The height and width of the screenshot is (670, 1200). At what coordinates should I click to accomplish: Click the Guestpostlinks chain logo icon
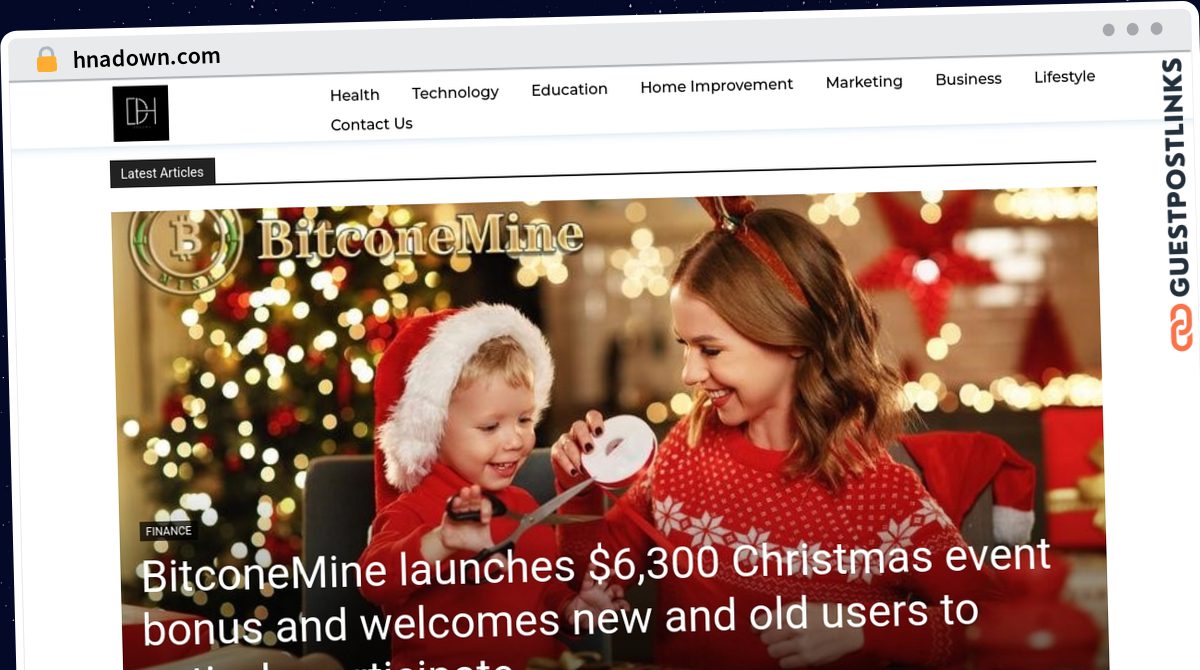click(x=1182, y=327)
